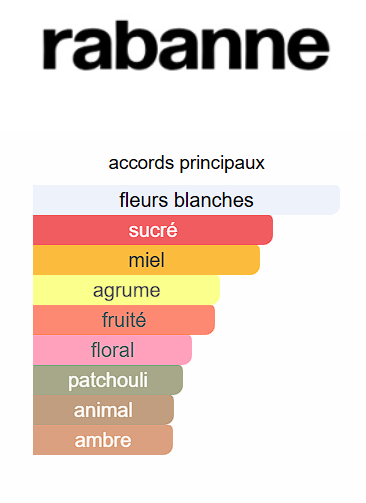The width and height of the screenshot is (366, 503).
Task: Click the brown animal accord bar
Action: click(x=103, y=410)
